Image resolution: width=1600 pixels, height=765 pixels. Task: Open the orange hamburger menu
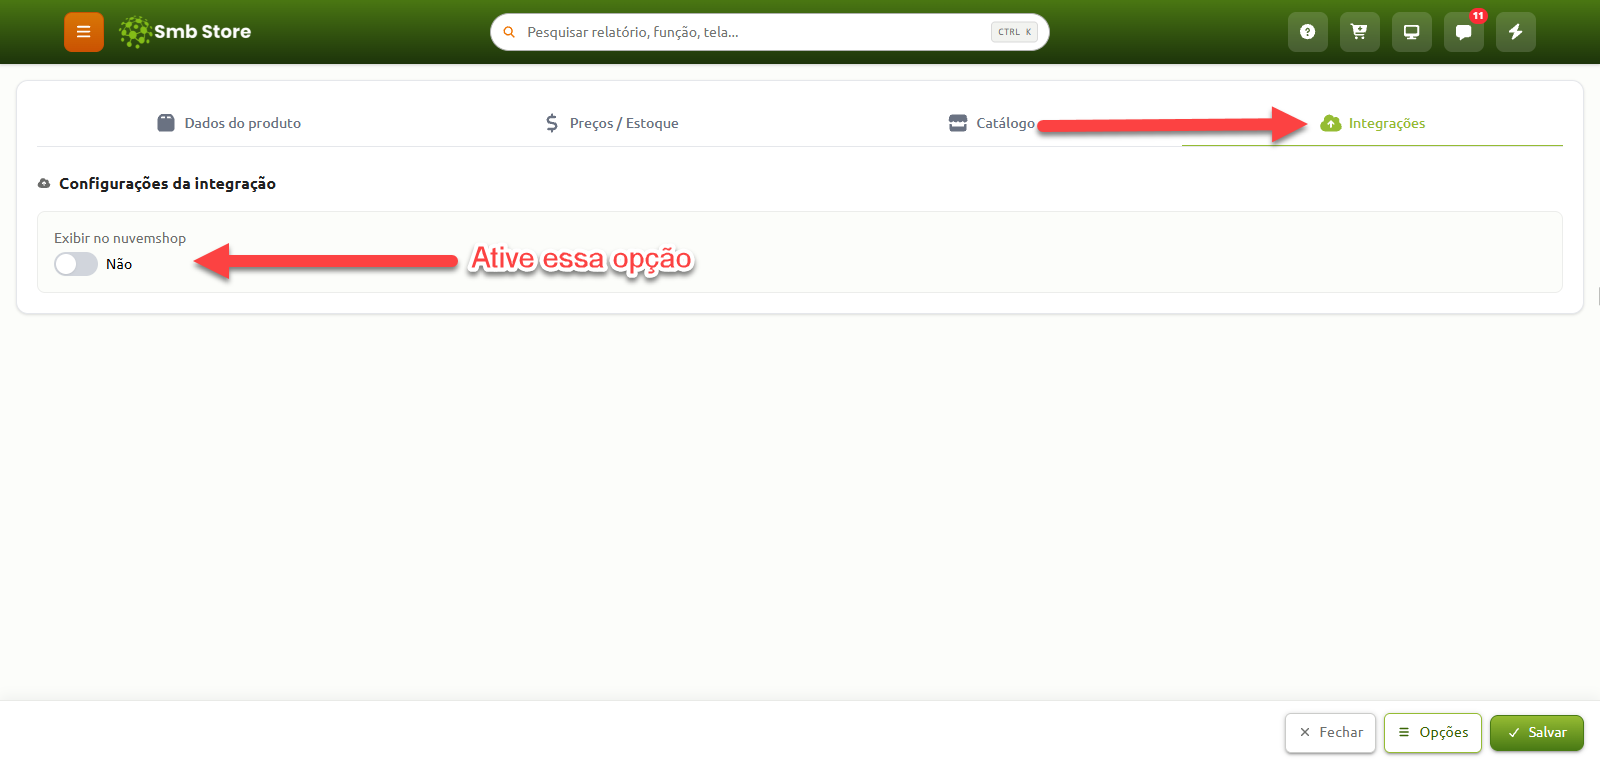coord(84,32)
